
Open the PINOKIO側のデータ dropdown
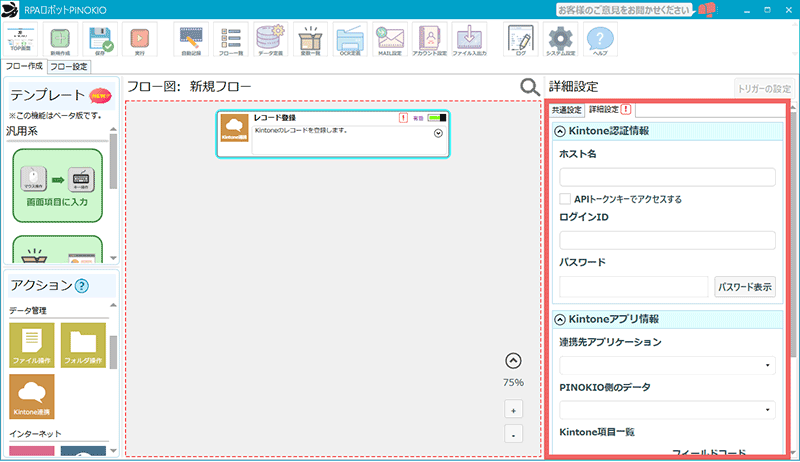[667, 410]
